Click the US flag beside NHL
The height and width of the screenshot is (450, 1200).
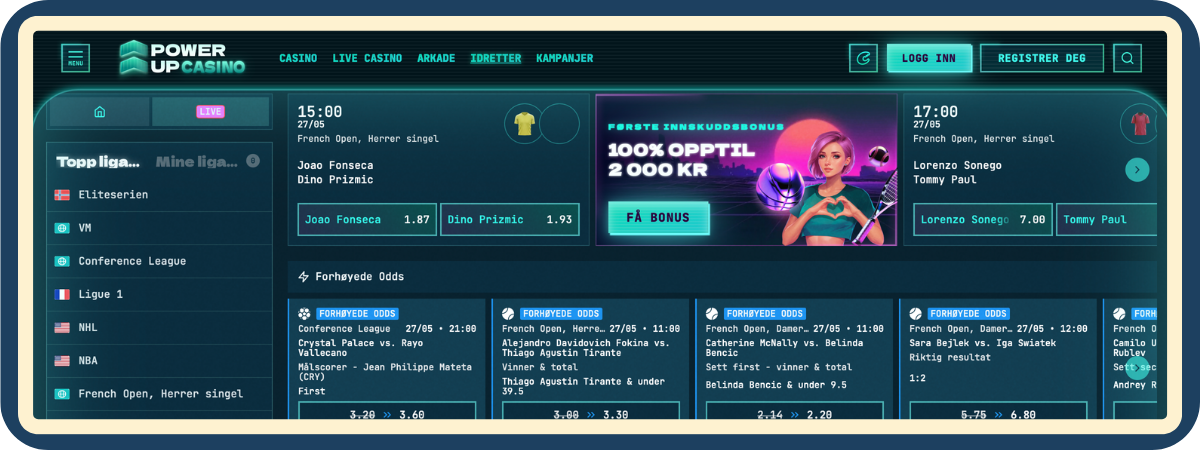tap(62, 327)
